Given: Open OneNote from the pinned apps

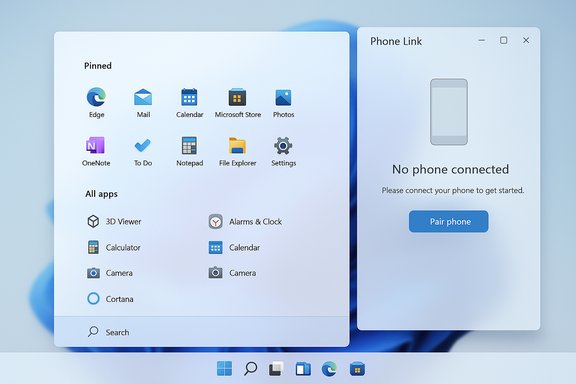Looking at the screenshot, I should tap(96, 151).
